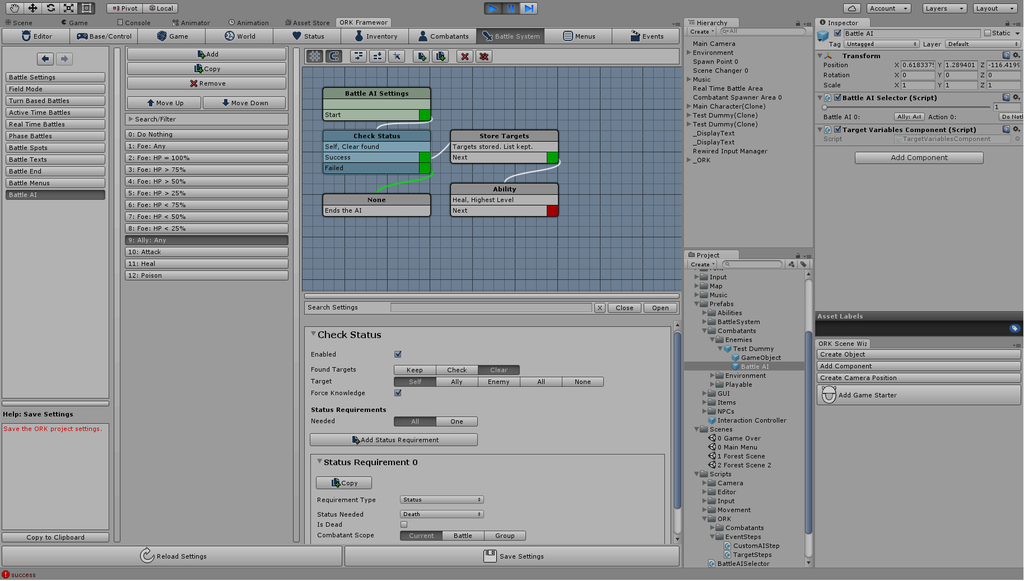Screen dimensions: 1024x581
Task: Toggle the grid icon in node editor
Action: click(x=314, y=57)
